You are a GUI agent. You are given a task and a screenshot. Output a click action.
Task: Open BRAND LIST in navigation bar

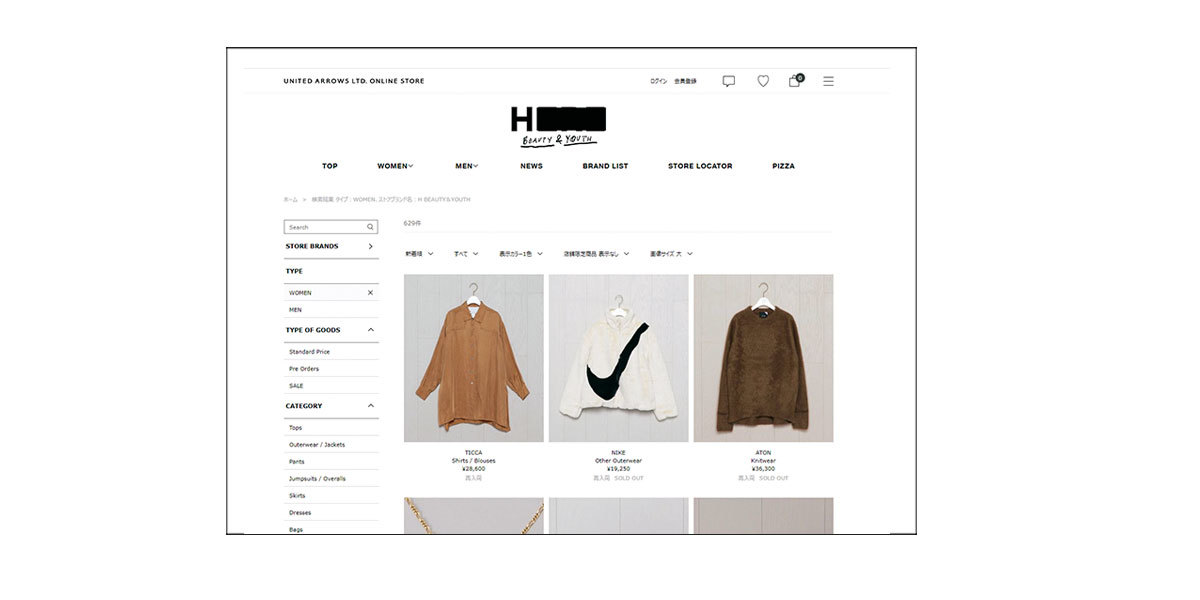(x=605, y=166)
